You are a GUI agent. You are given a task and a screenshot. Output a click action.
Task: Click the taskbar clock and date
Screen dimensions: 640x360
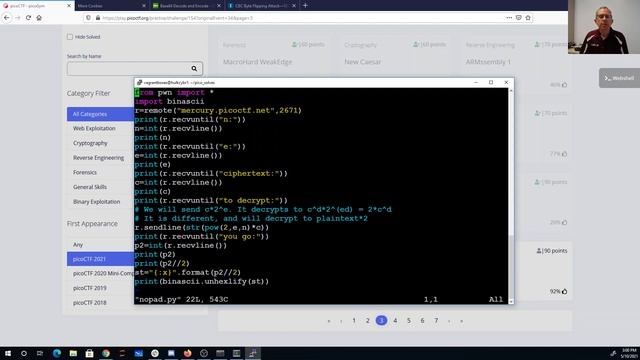coord(629,353)
